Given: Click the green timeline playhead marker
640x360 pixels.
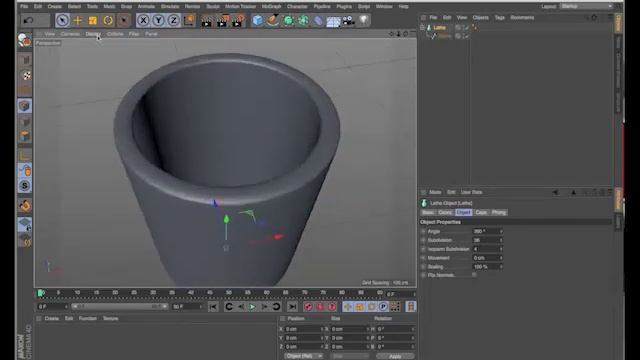Looking at the screenshot, I should tap(40, 293).
